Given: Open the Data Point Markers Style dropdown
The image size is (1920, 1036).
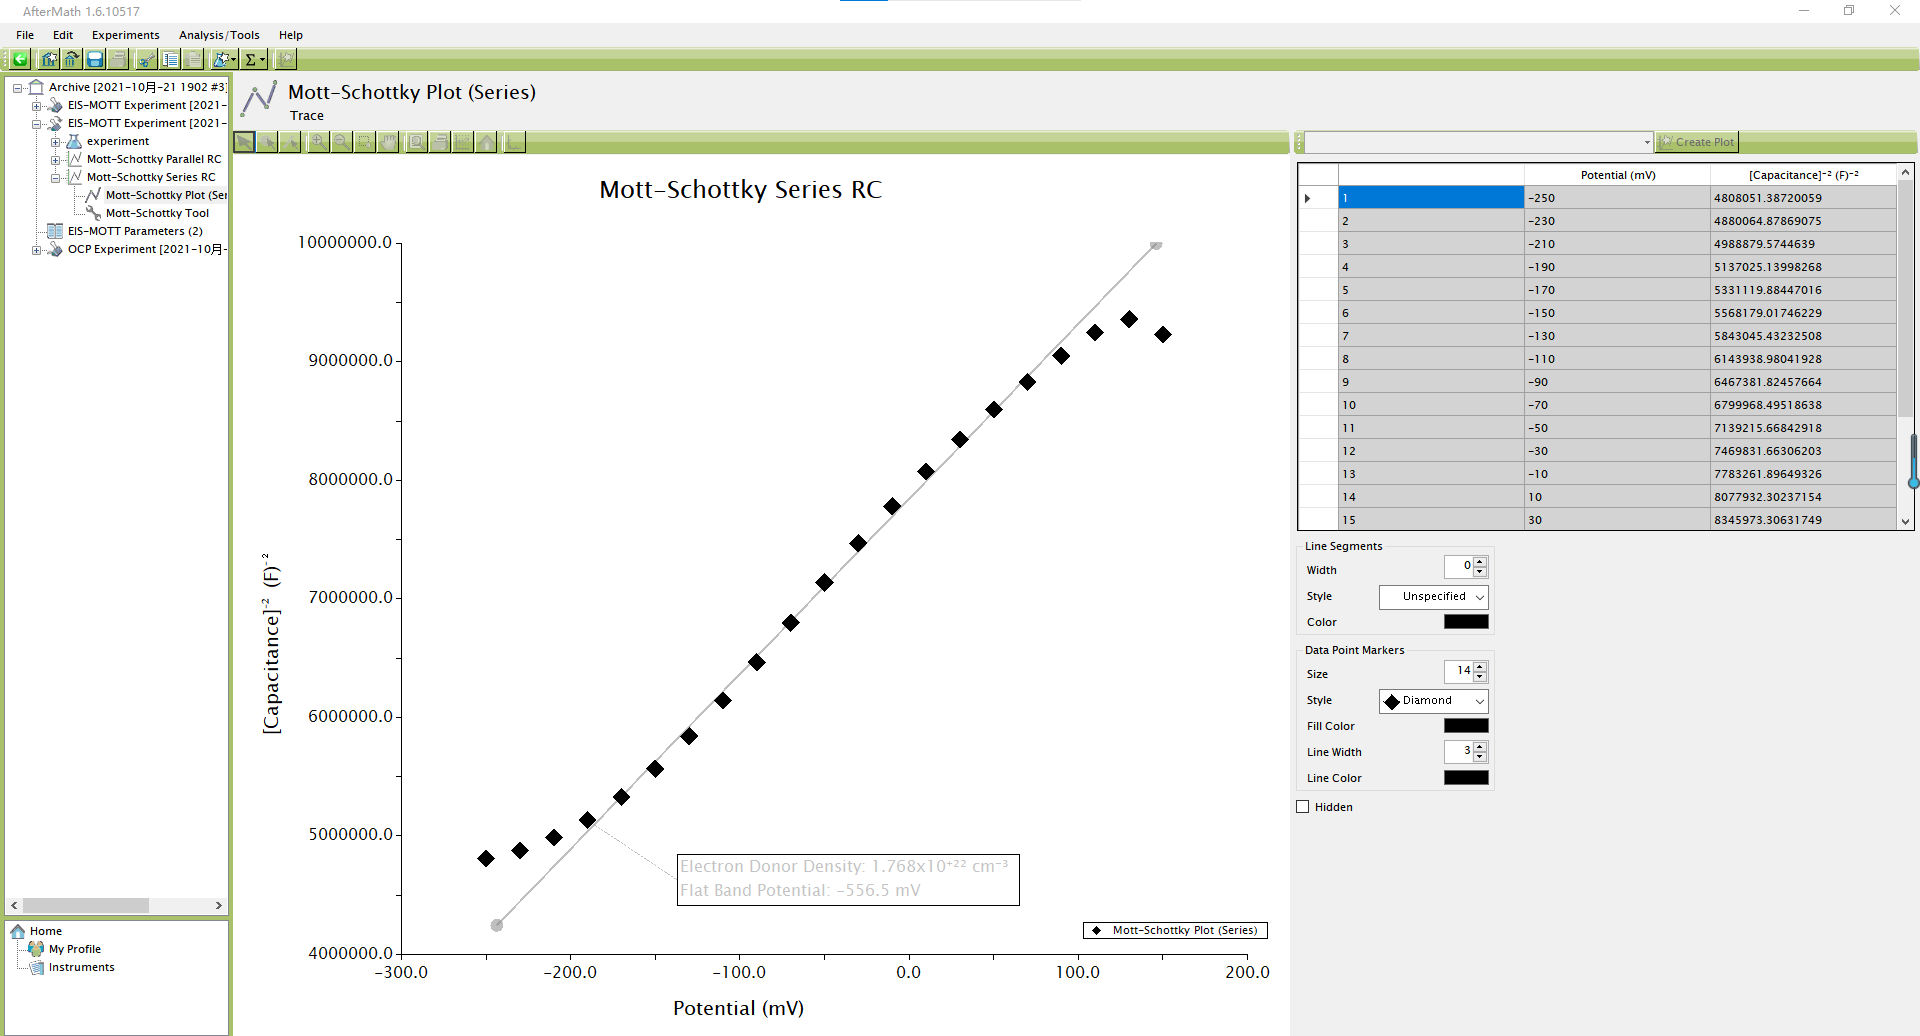Looking at the screenshot, I should (1433, 701).
